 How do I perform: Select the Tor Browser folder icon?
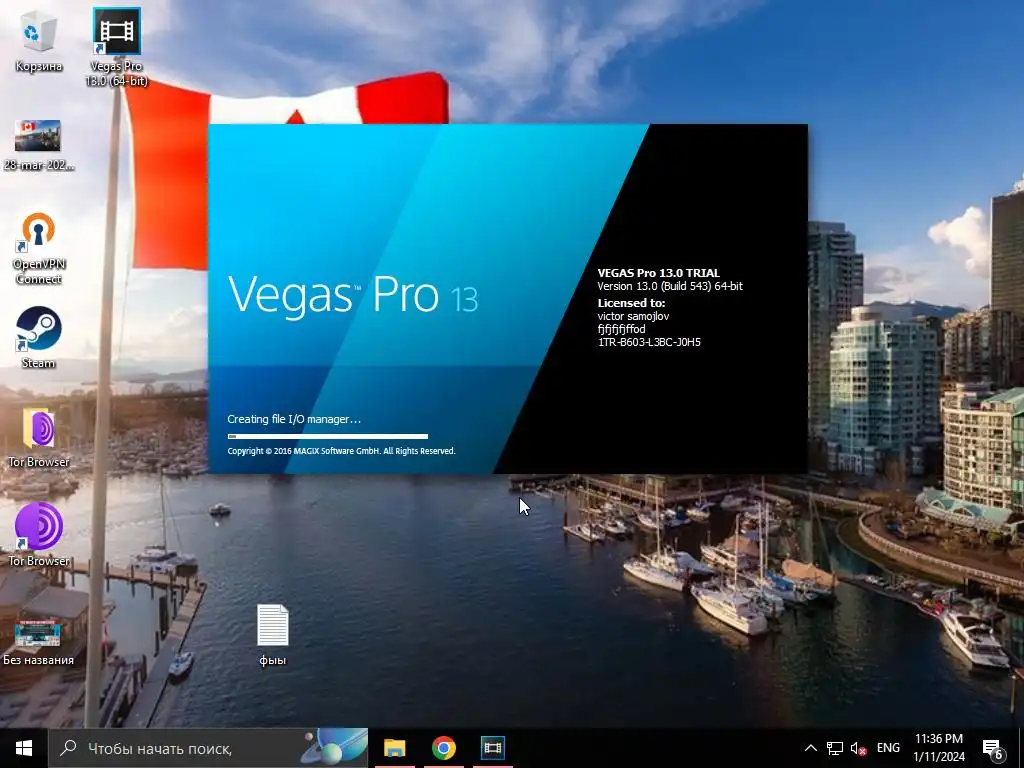(39, 438)
